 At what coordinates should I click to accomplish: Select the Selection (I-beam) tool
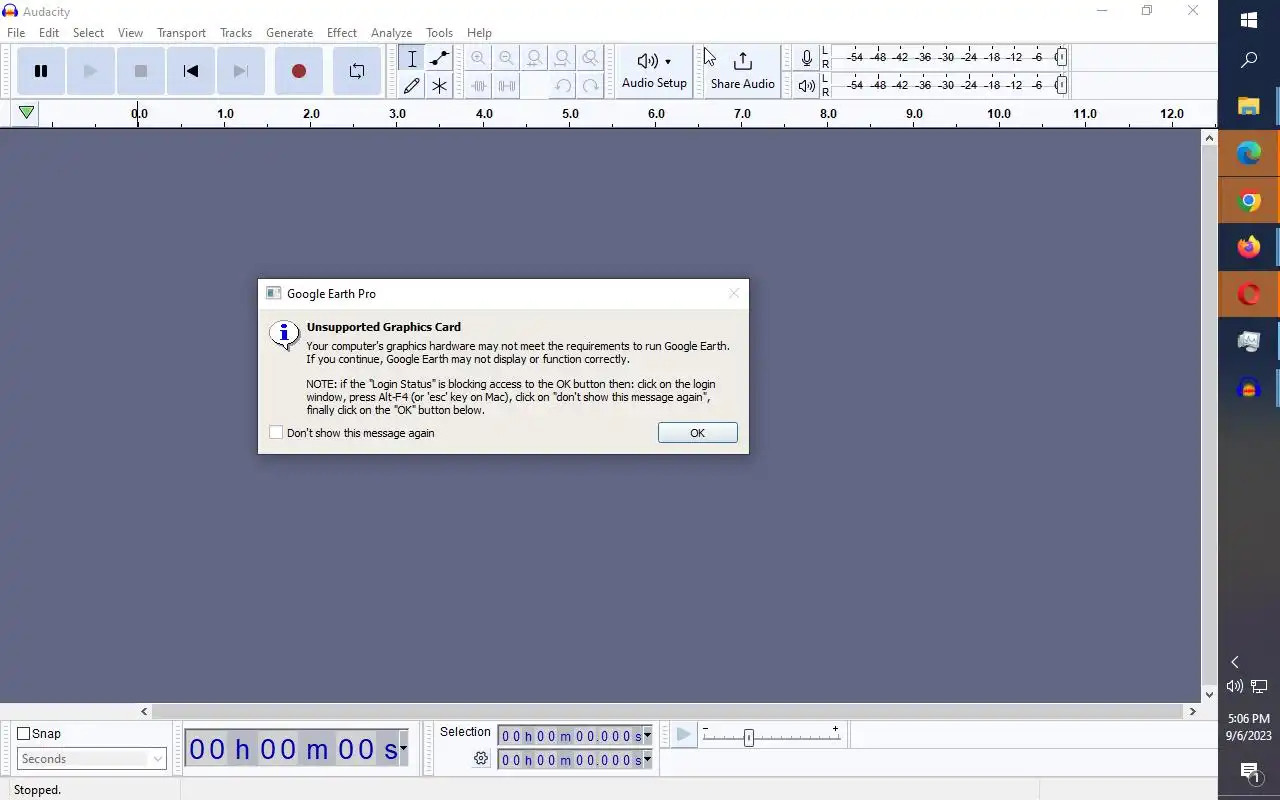click(411, 58)
